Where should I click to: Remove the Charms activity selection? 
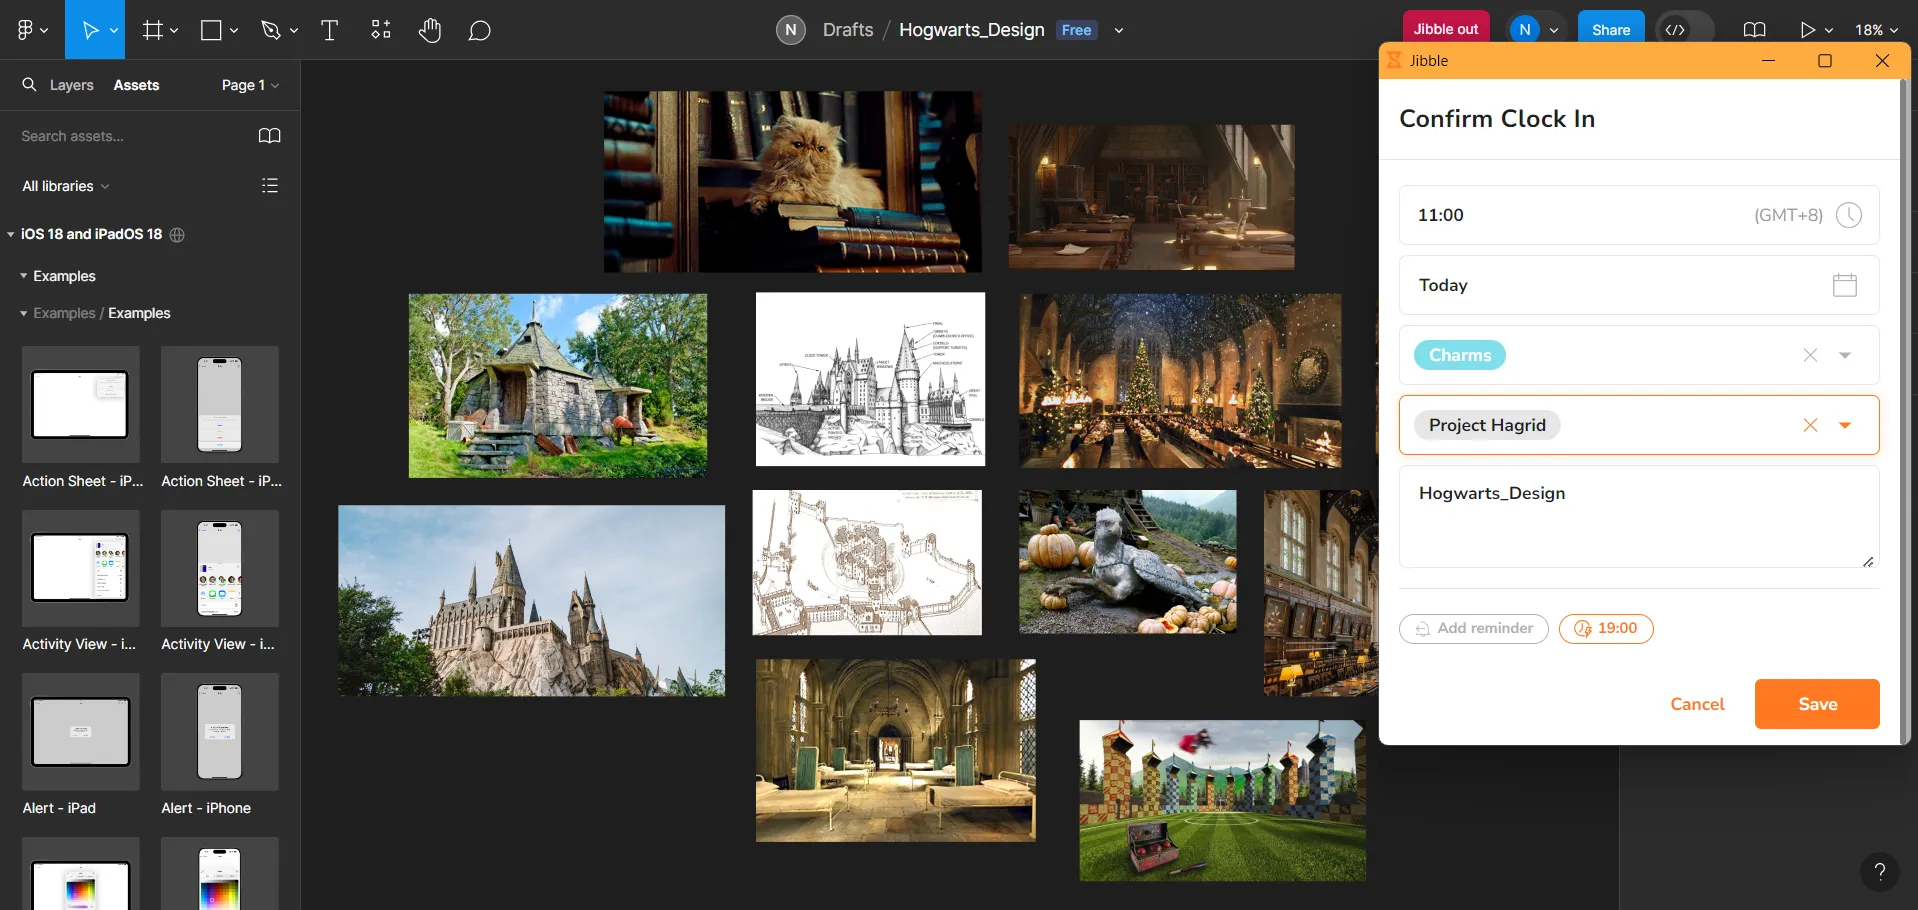(x=1810, y=355)
